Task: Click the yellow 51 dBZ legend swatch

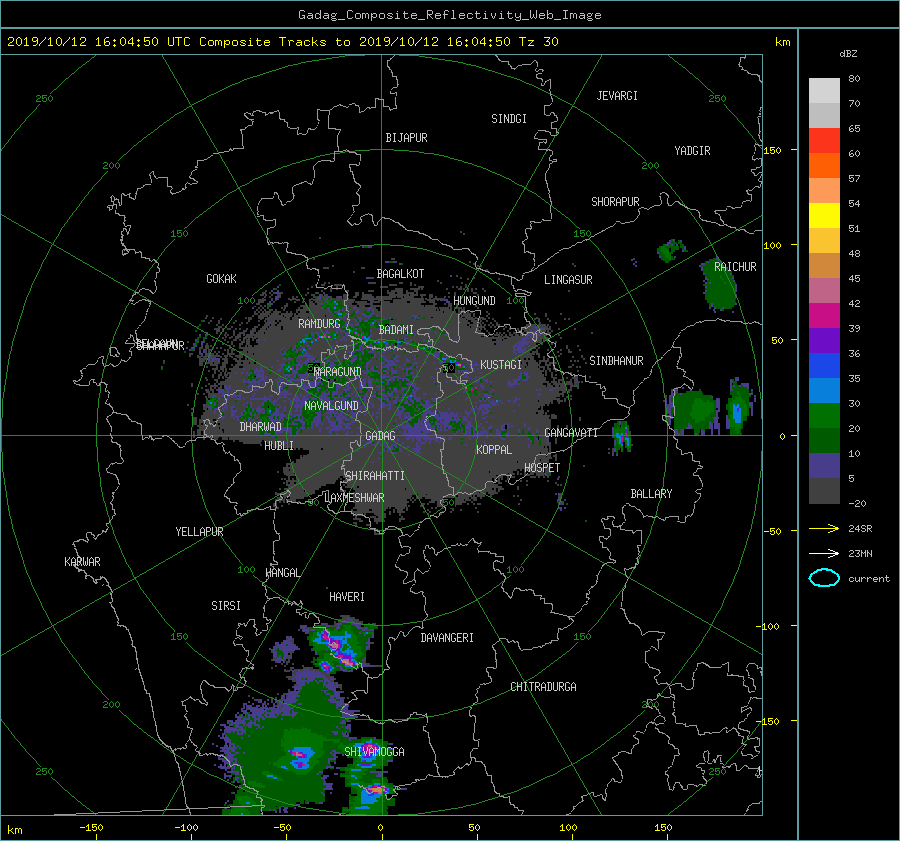Action: [824, 216]
